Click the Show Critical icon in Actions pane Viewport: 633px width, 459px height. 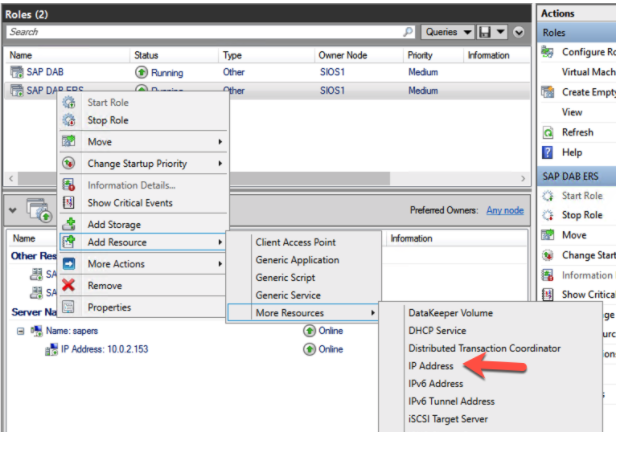[548, 295]
